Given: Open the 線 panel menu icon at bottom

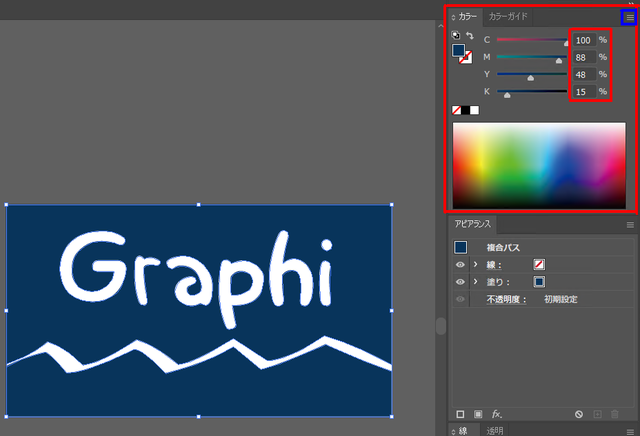Looking at the screenshot, I should click(x=630, y=432).
